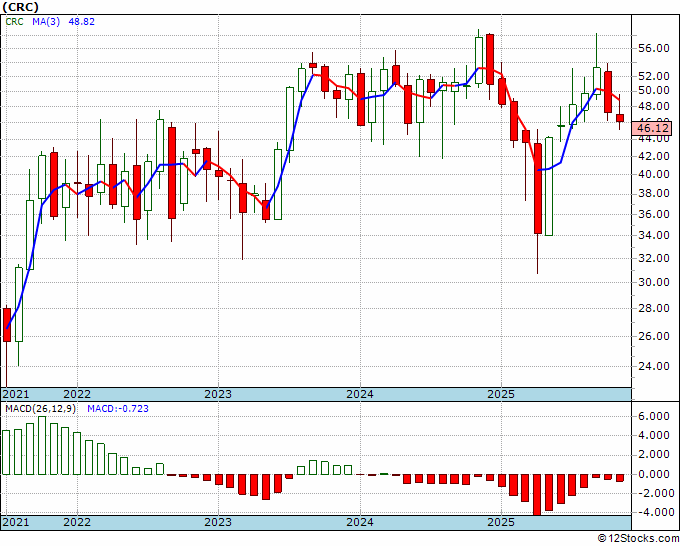Click the MACD(26,12,9) indicator label
Viewport: 680px width, 546px height.
tap(40, 409)
